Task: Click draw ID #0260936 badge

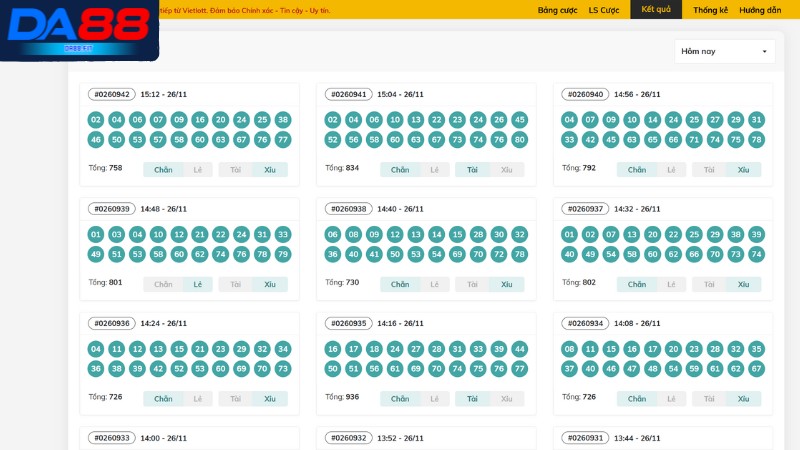Action: 112,323
